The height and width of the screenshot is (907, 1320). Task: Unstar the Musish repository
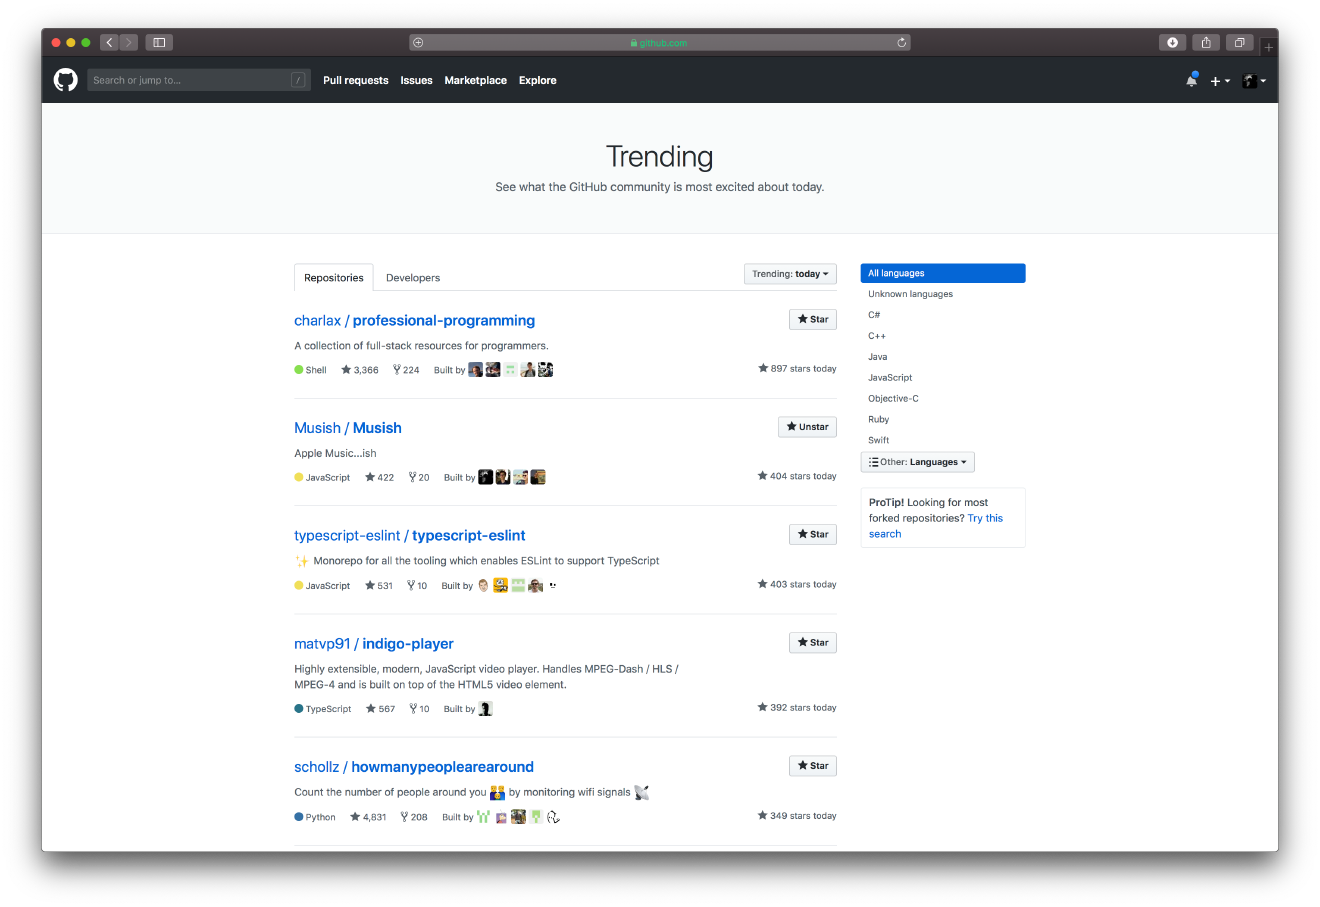tap(807, 426)
